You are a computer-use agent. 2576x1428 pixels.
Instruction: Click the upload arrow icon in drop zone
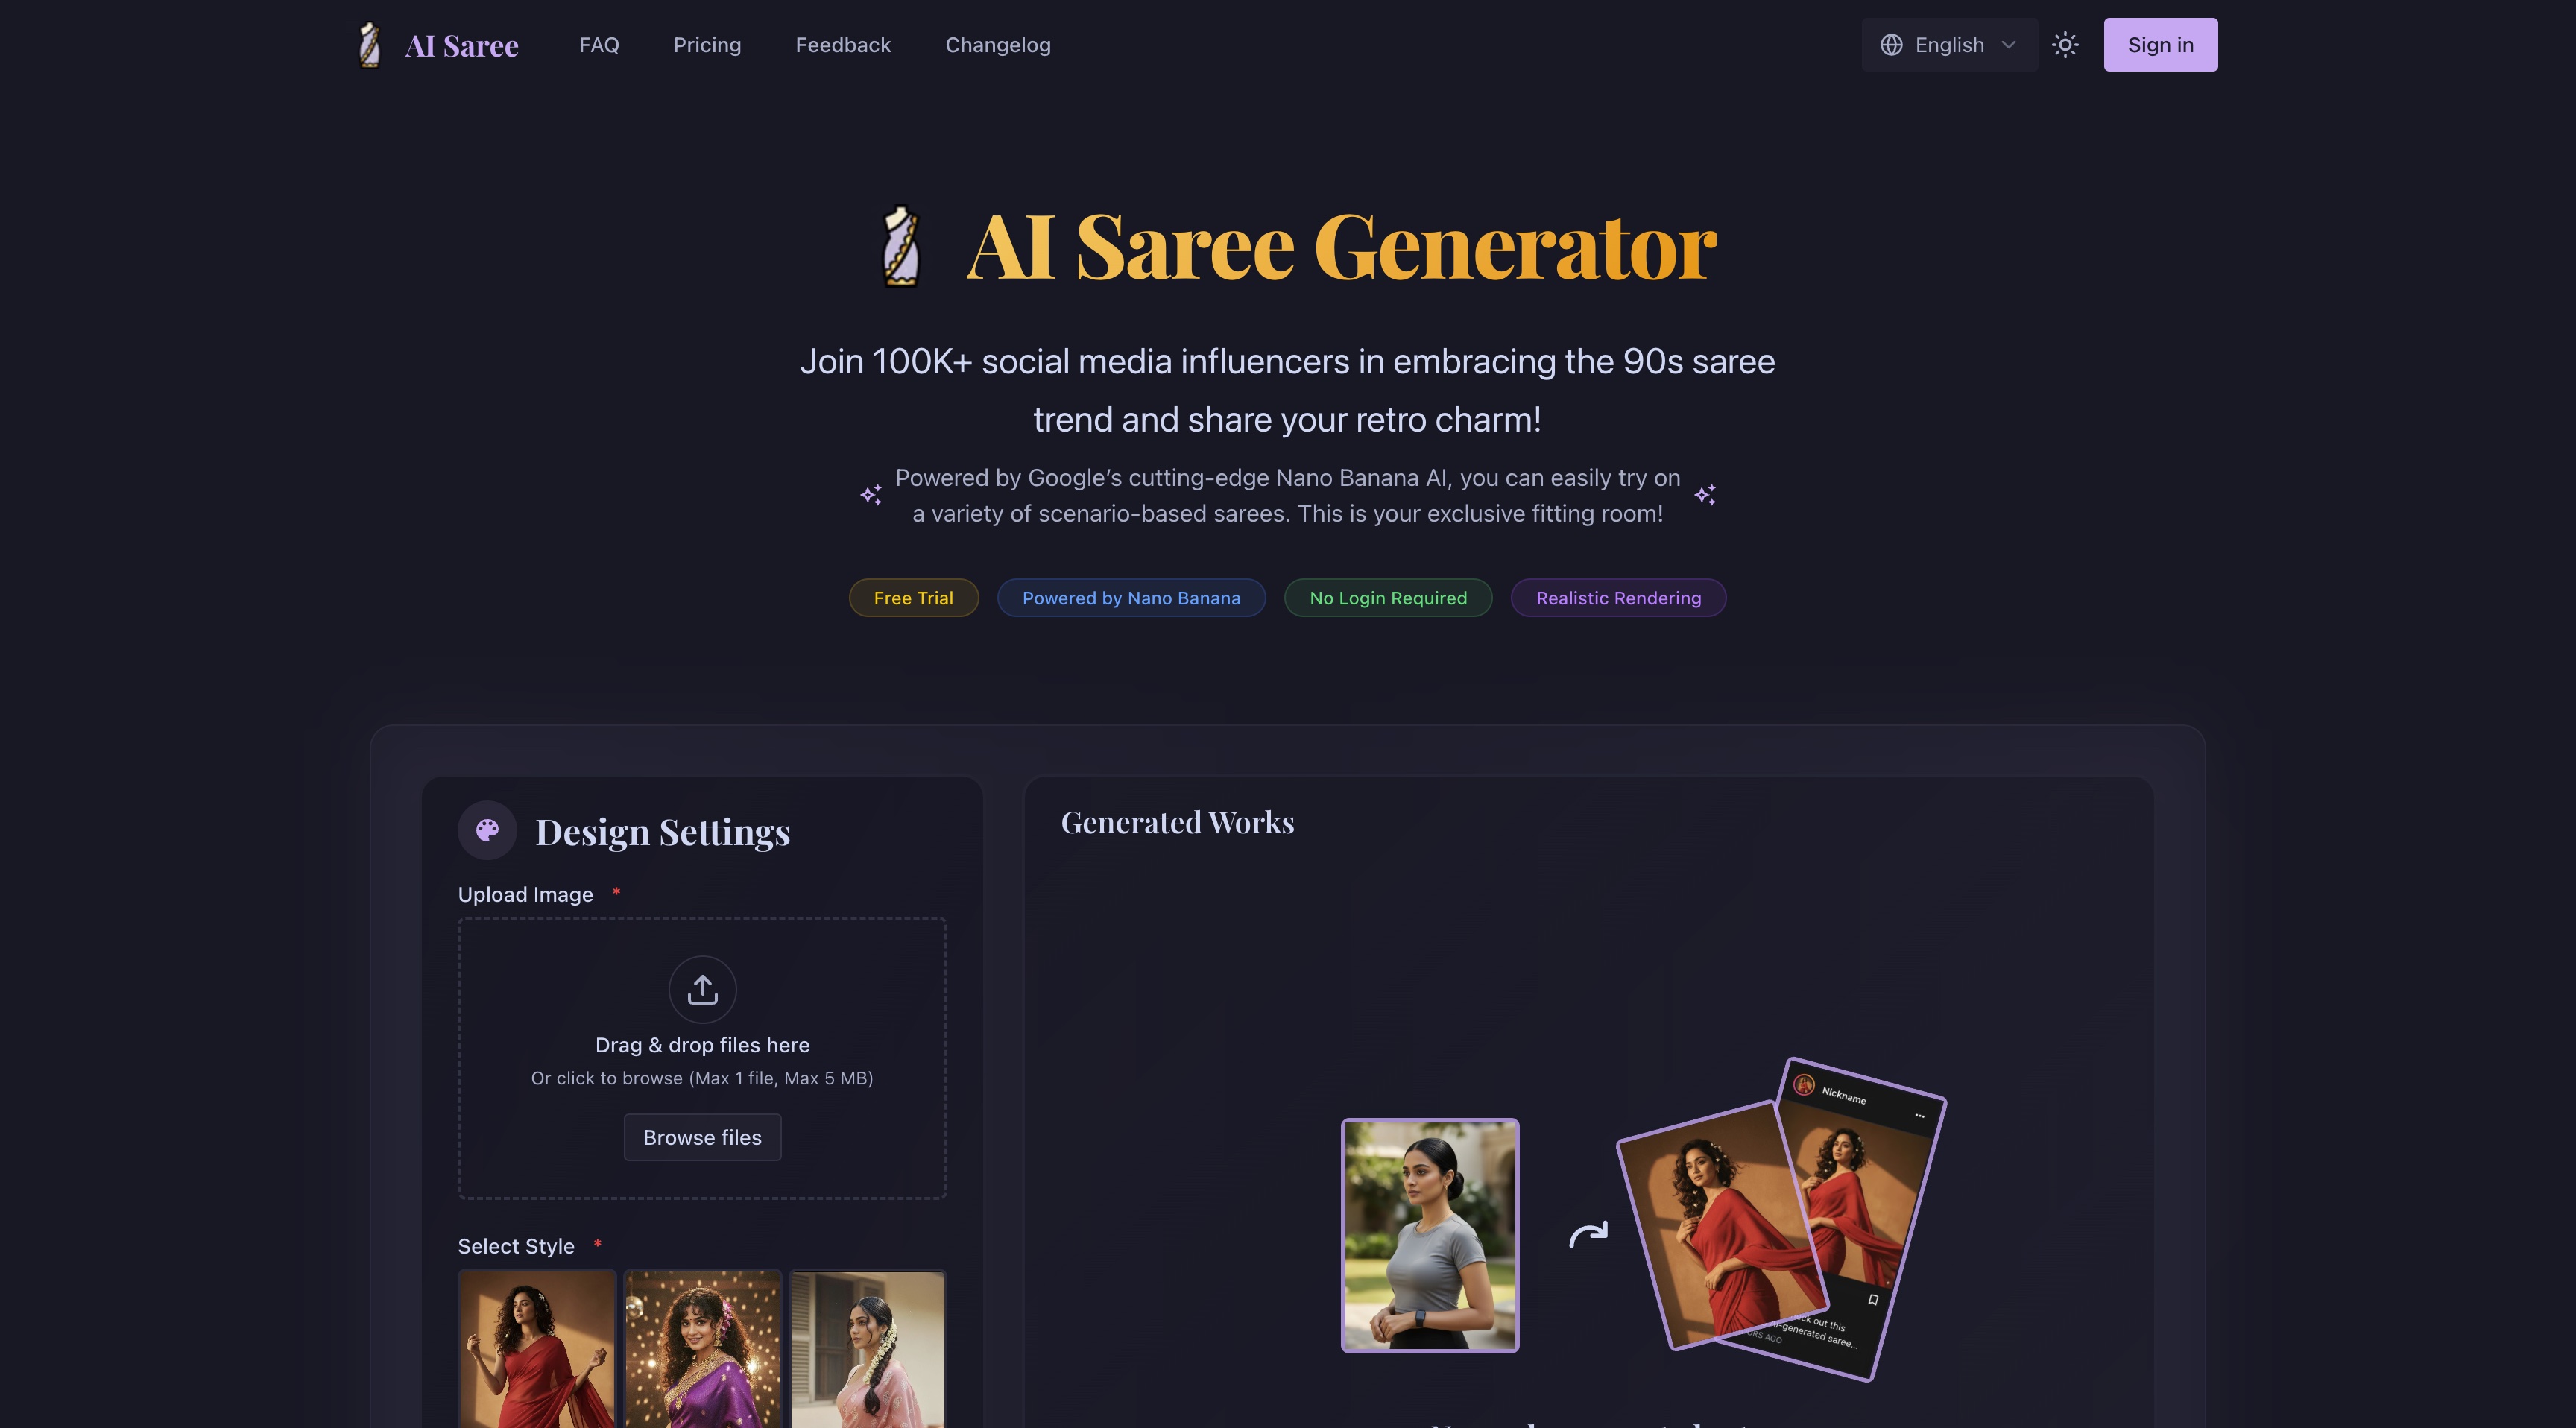[x=702, y=990]
